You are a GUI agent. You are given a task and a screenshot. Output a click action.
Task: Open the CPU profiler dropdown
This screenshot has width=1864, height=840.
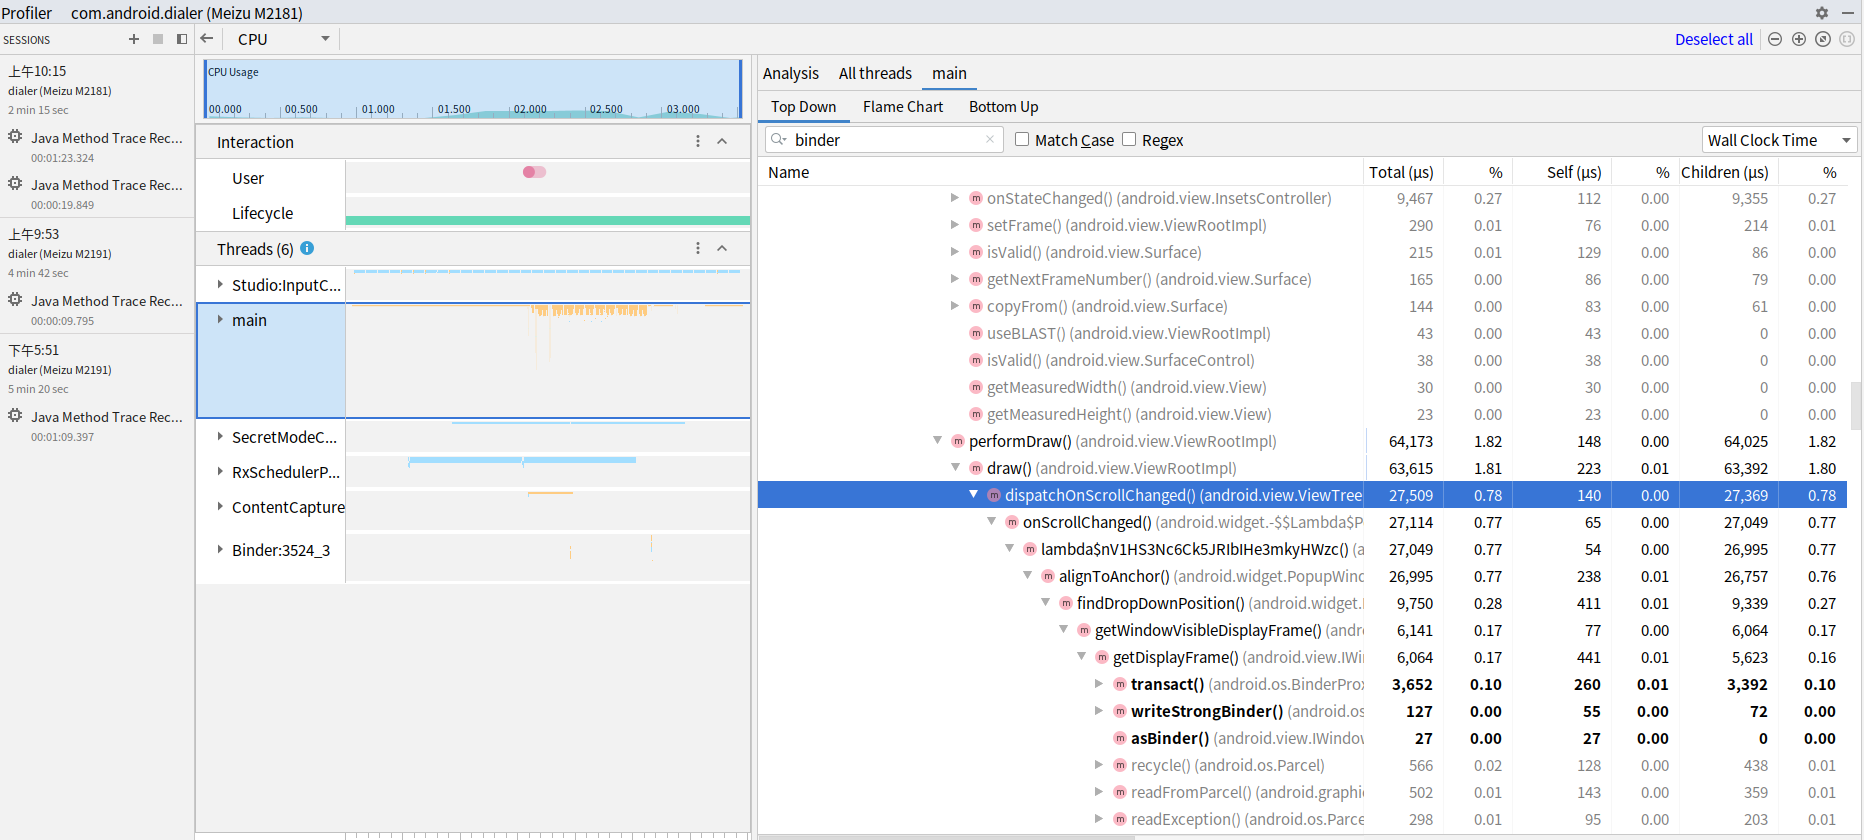(x=283, y=39)
